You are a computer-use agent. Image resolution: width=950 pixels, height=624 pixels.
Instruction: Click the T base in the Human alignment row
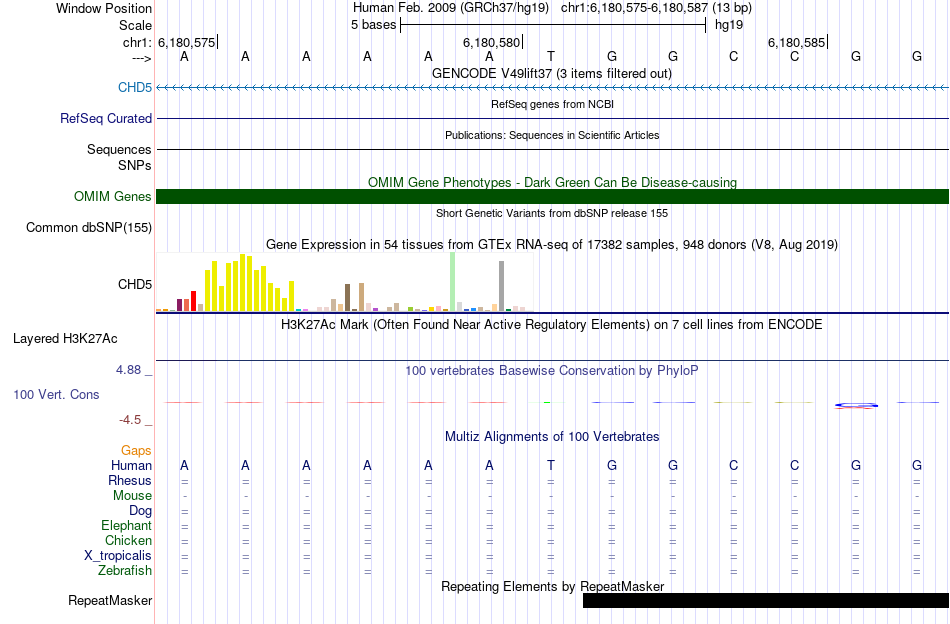(x=551, y=465)
